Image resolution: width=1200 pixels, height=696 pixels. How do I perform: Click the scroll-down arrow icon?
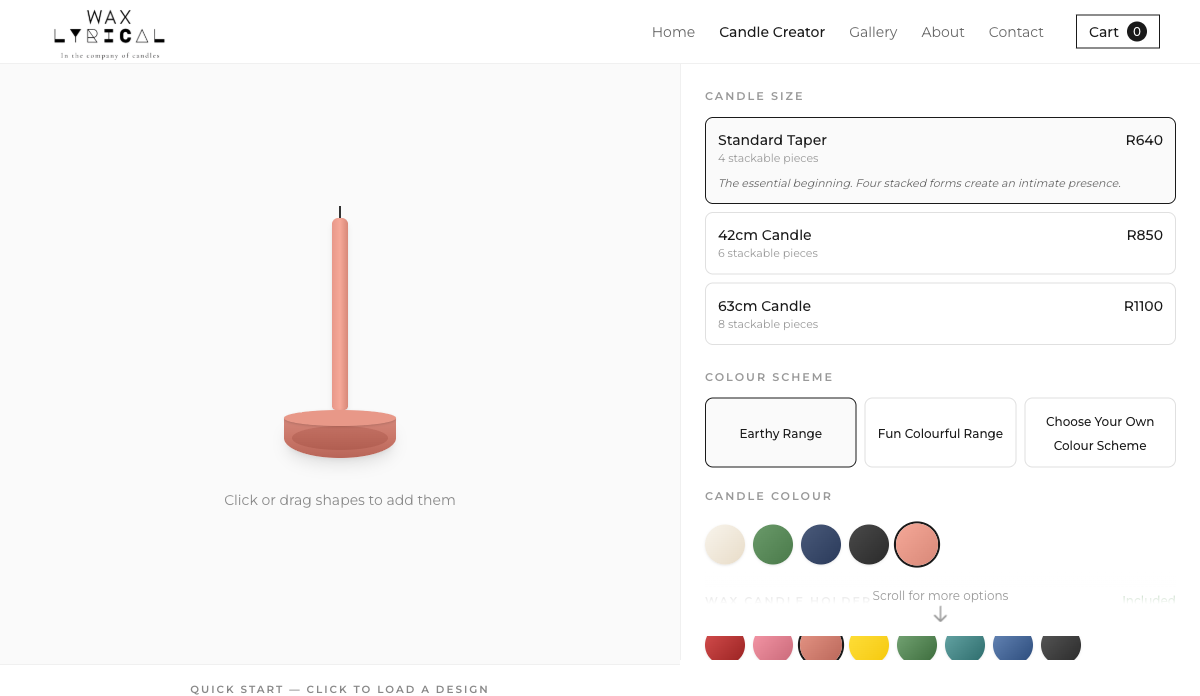coord(940,614)
